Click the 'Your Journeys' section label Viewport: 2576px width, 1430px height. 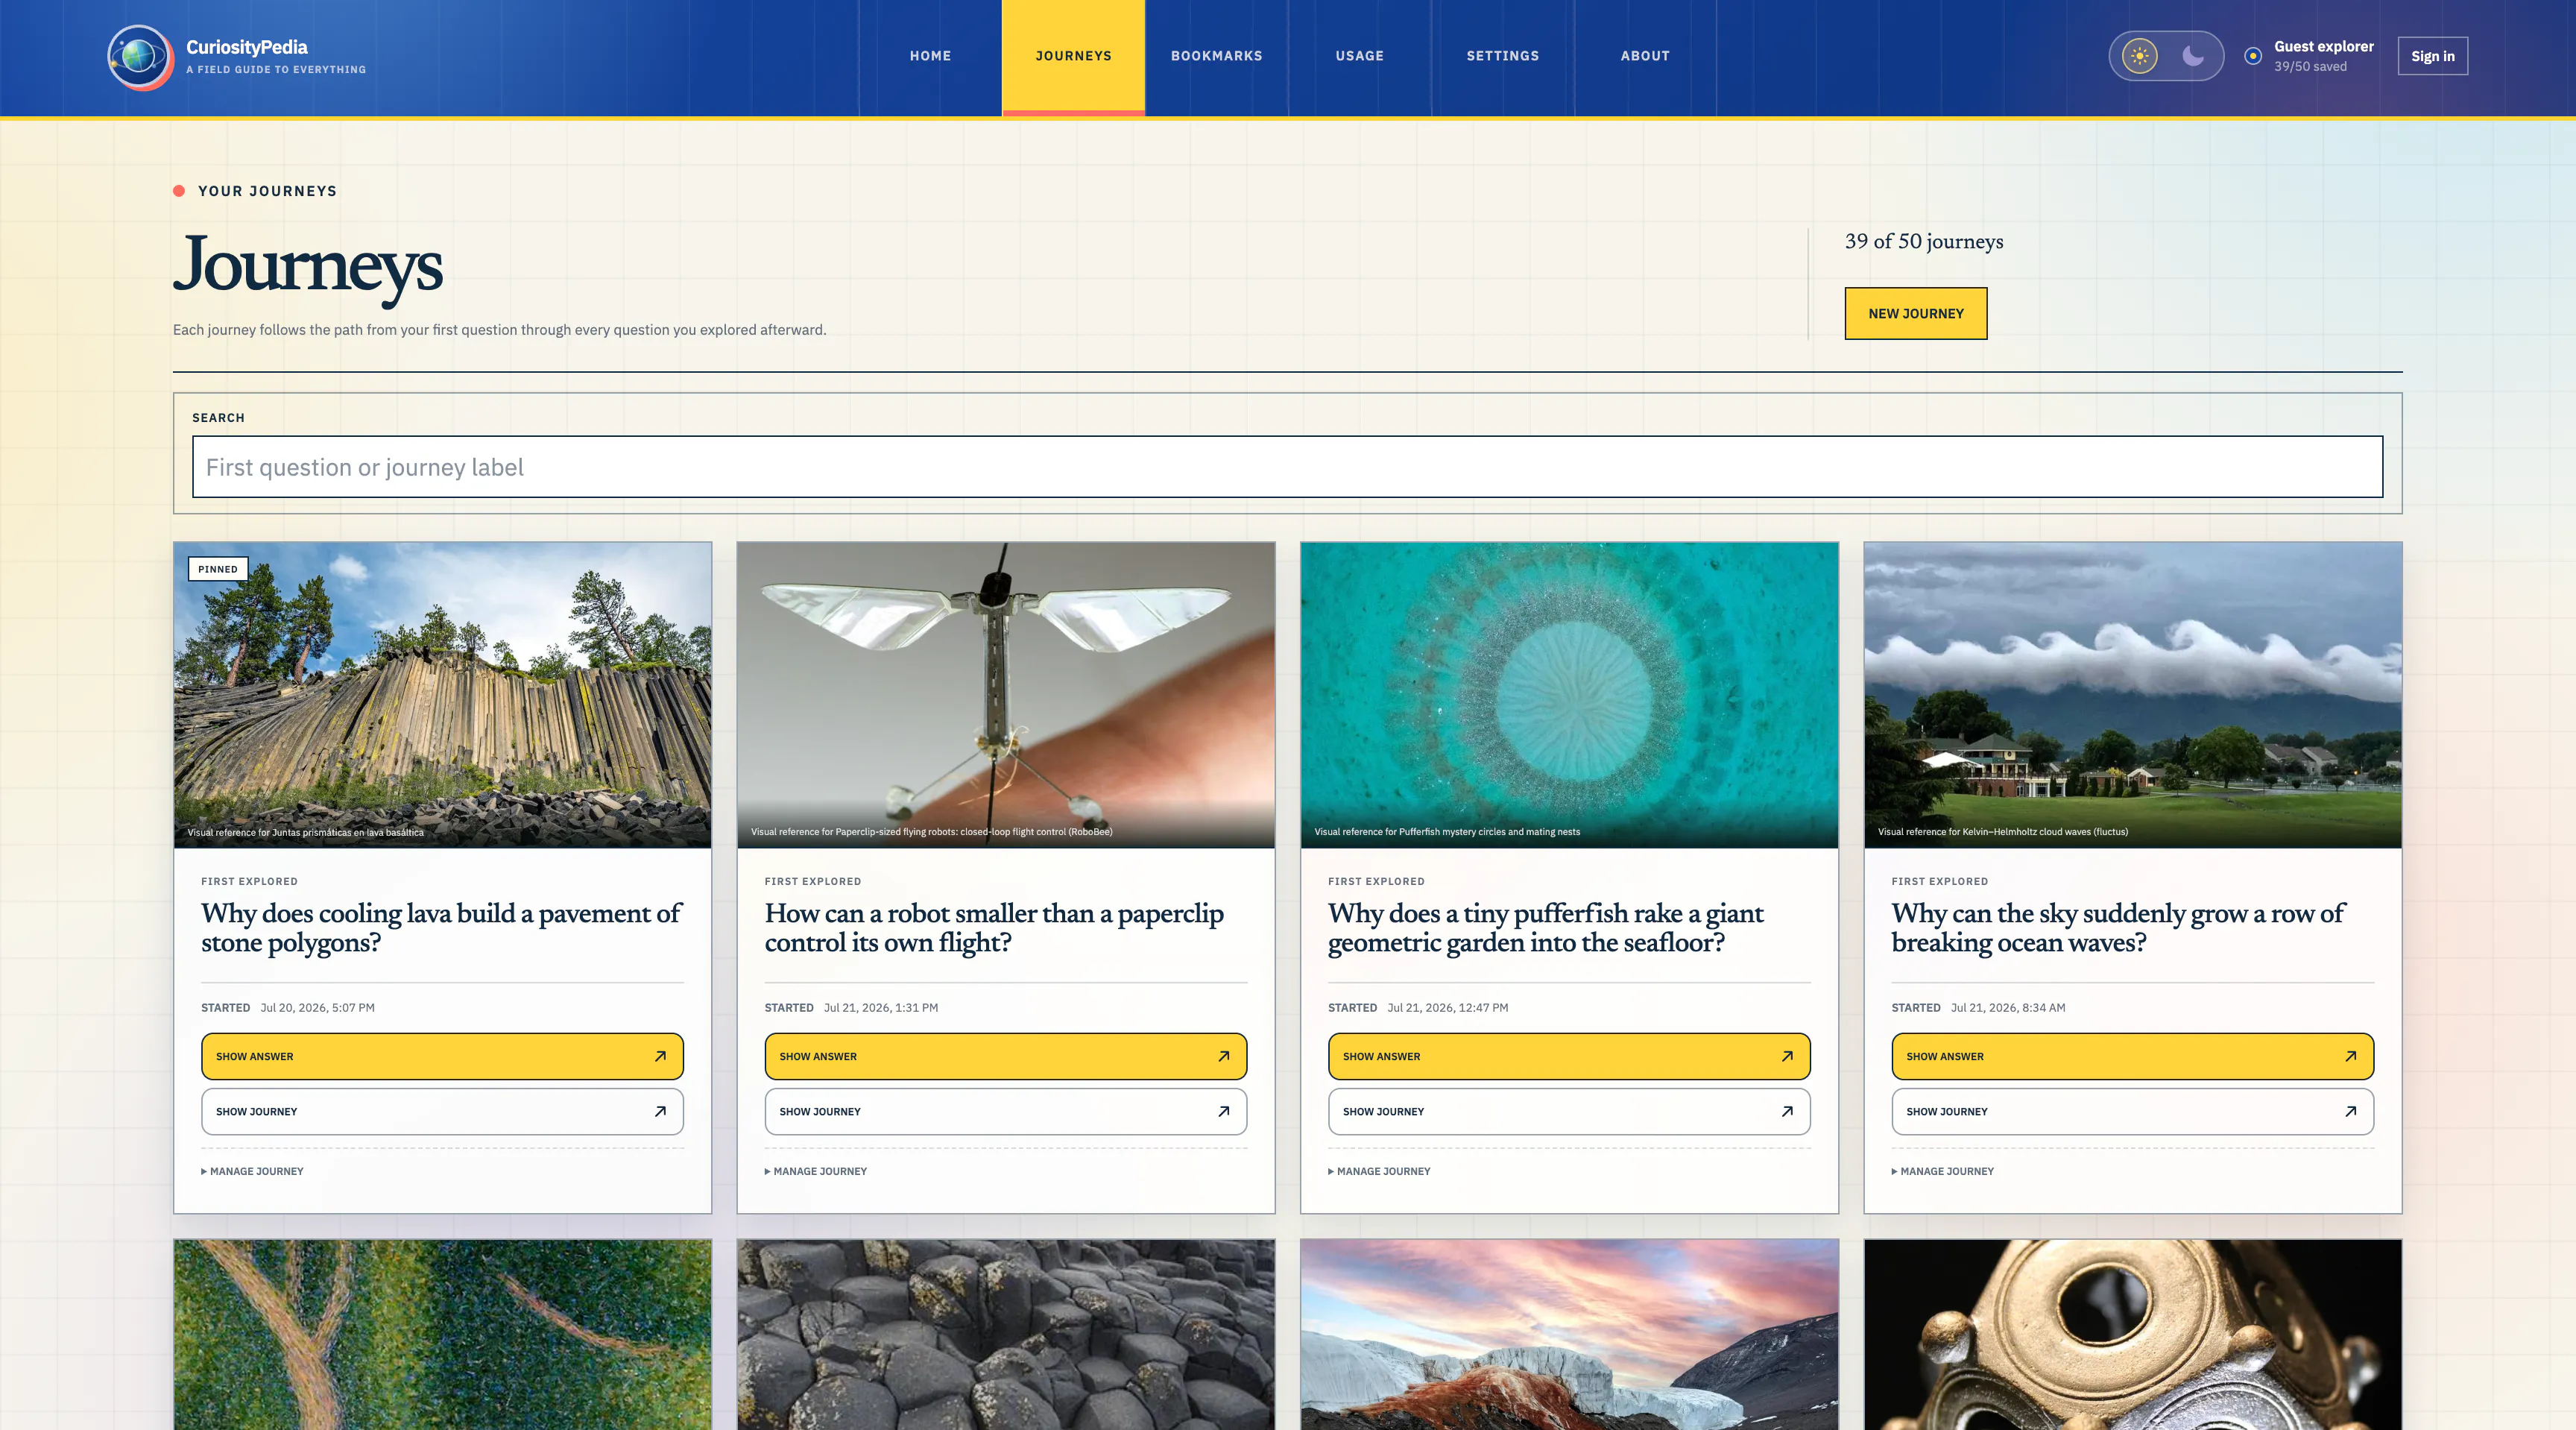tap(267, 191)
